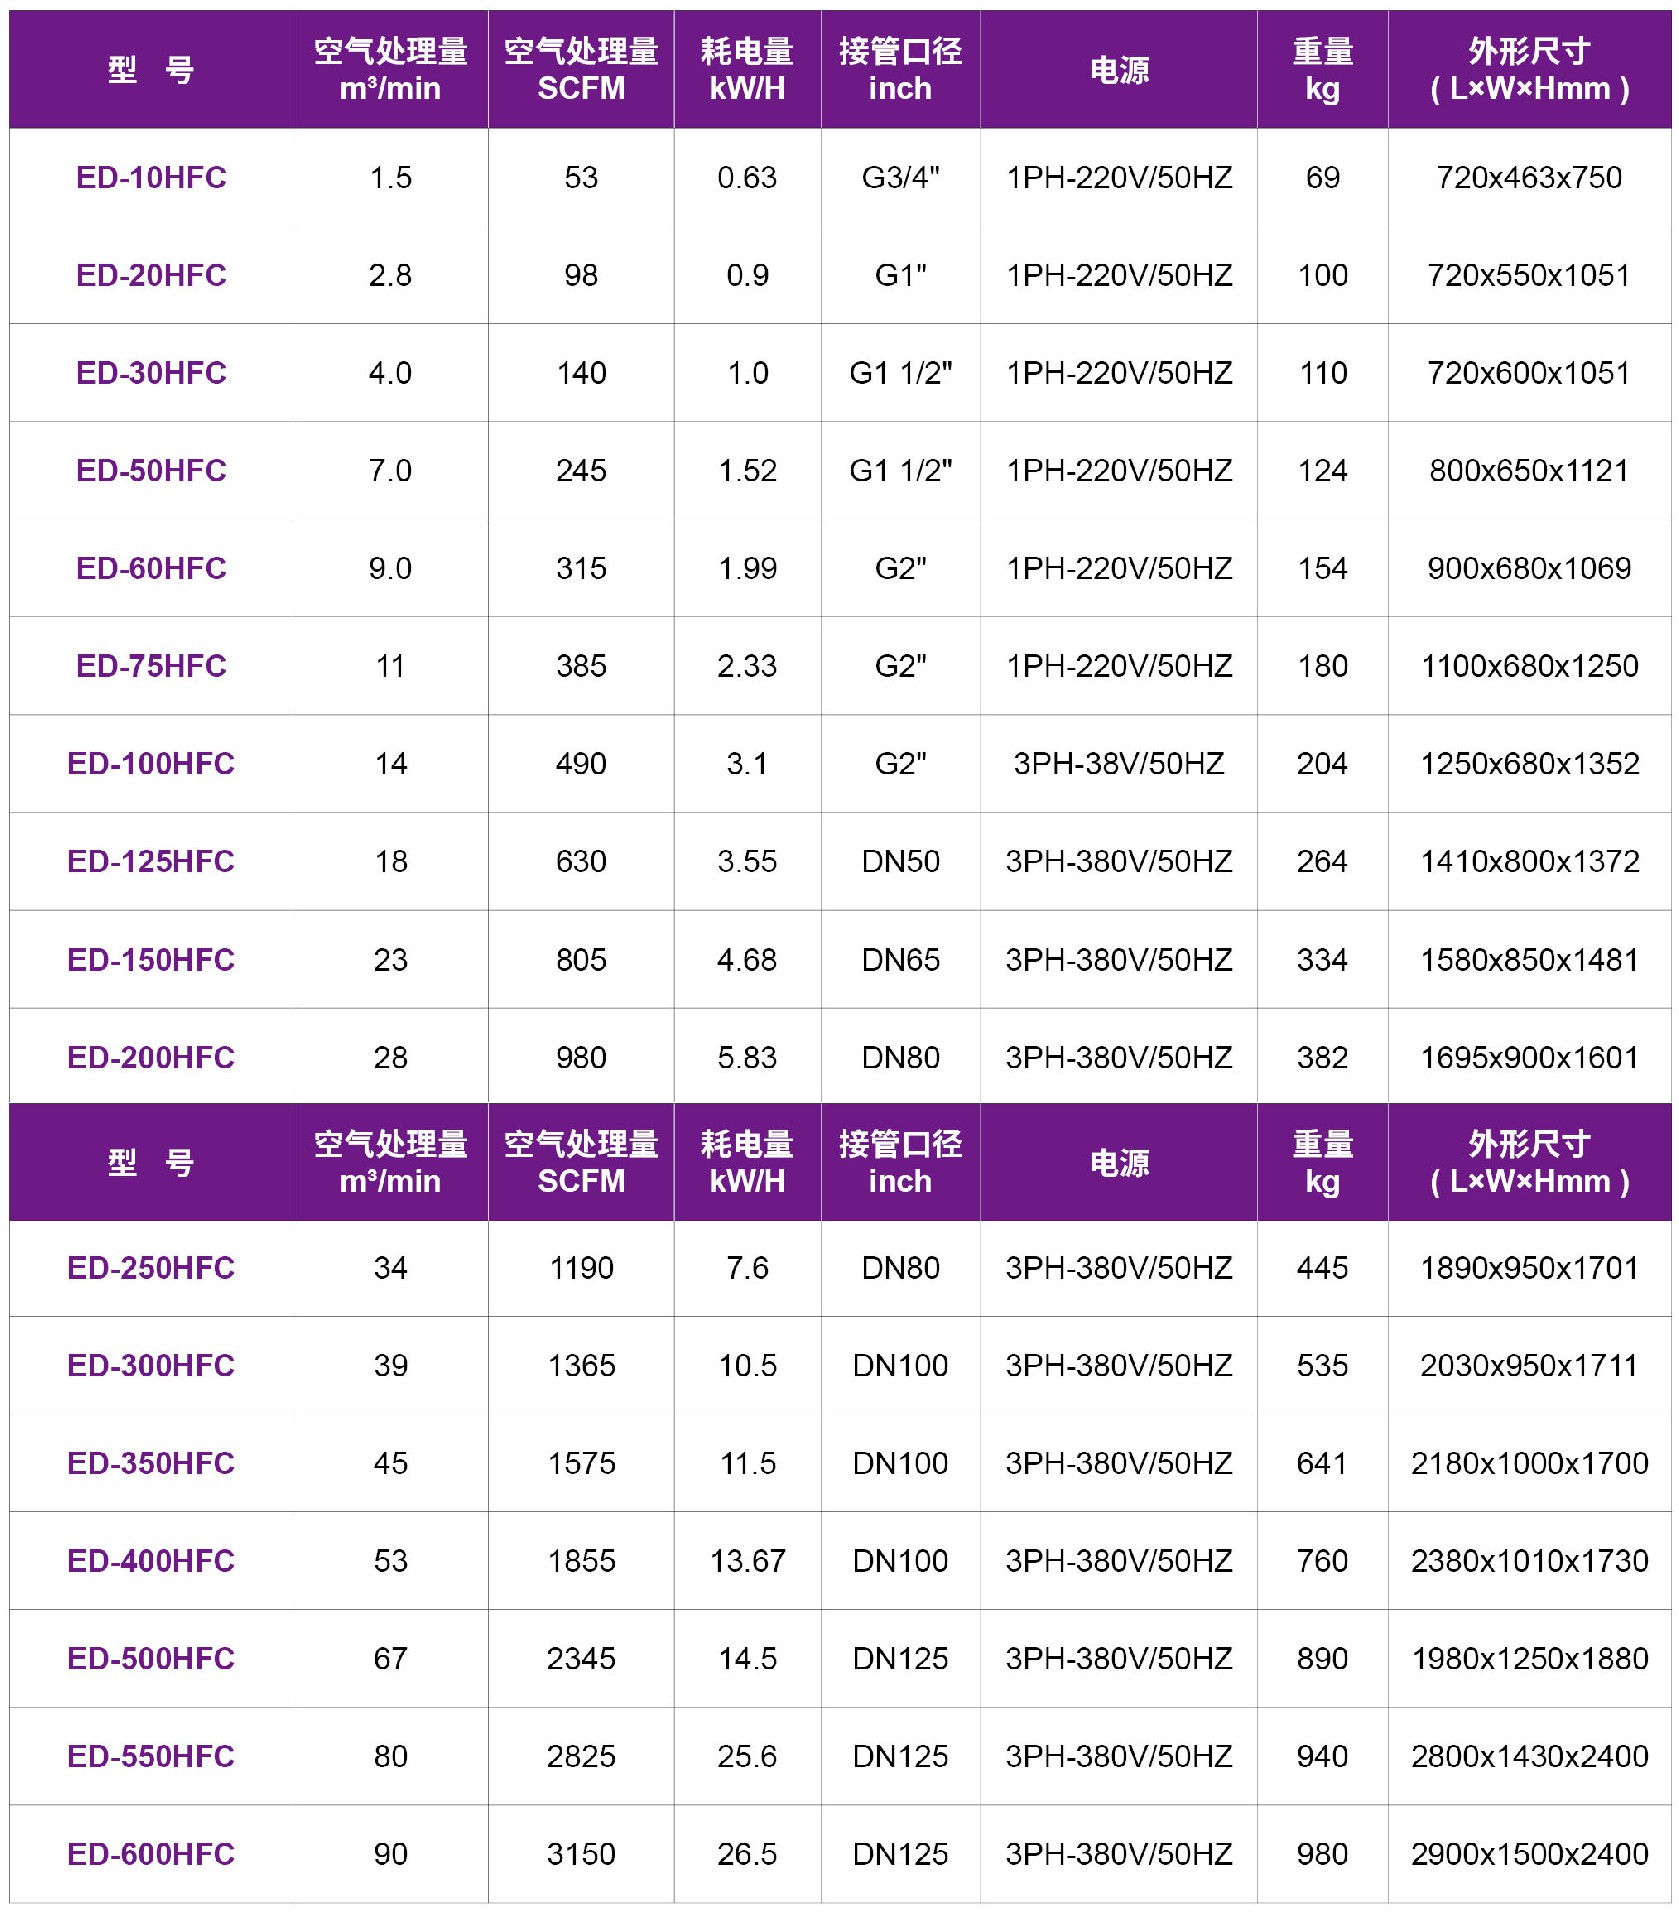This screenshot has width=1679, height=1920.
Task: Click the 1.52 kW/H consumption value
Action: click(x=747, y=471)
